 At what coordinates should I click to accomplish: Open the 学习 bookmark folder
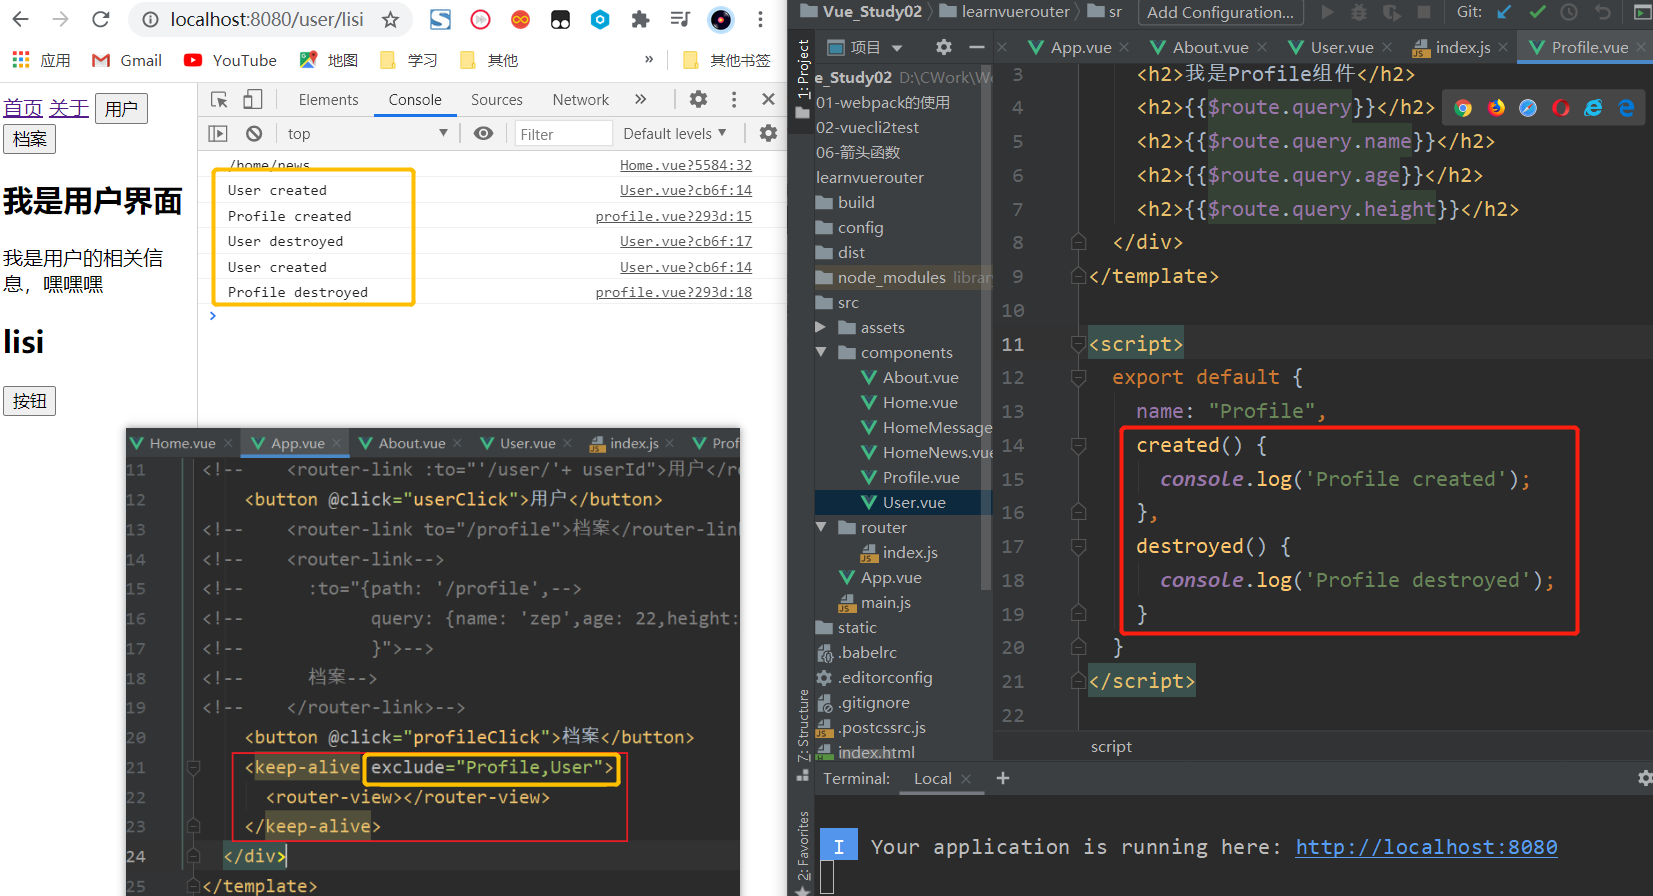coord(408,60)
